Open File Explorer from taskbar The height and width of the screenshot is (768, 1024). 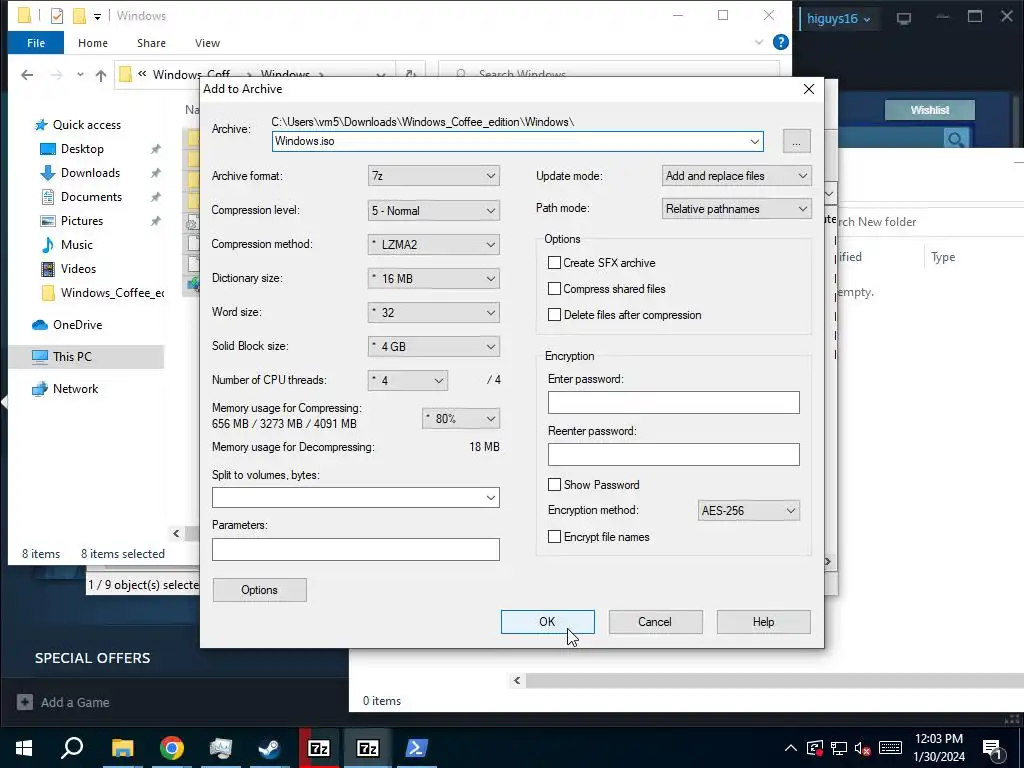pos(122,748)
